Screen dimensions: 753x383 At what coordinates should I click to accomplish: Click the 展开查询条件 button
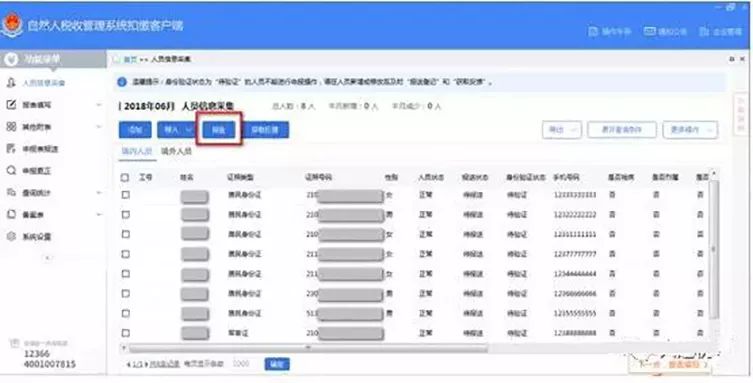click(622, 130)
